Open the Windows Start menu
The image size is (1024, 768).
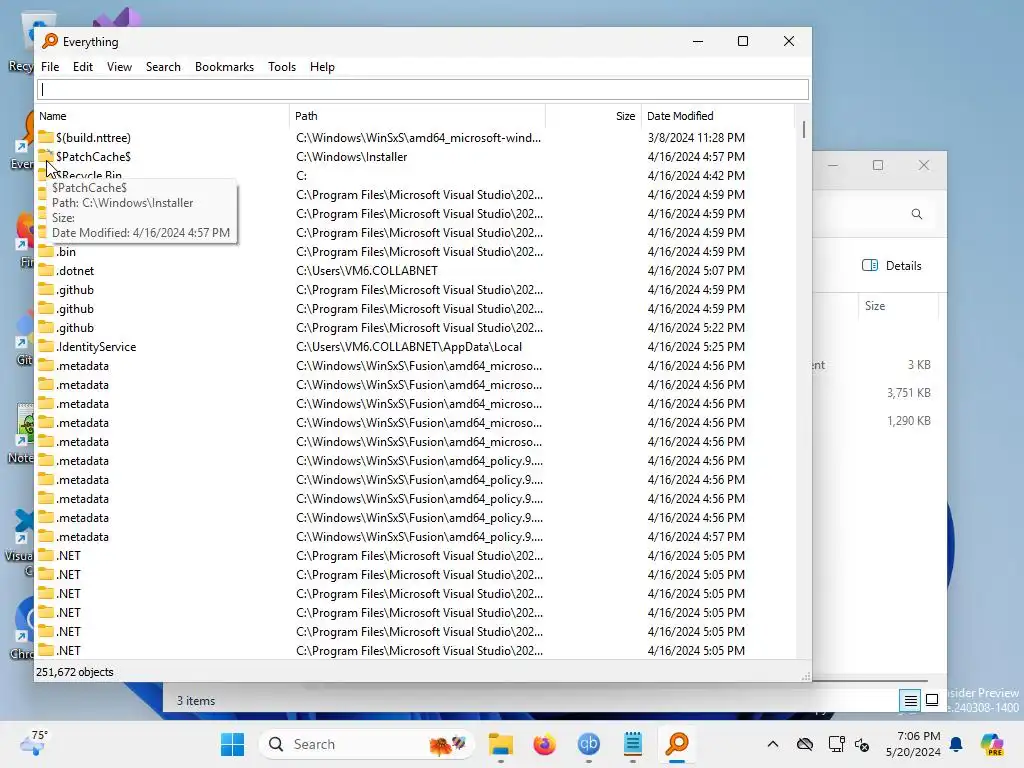coord(232,744)
